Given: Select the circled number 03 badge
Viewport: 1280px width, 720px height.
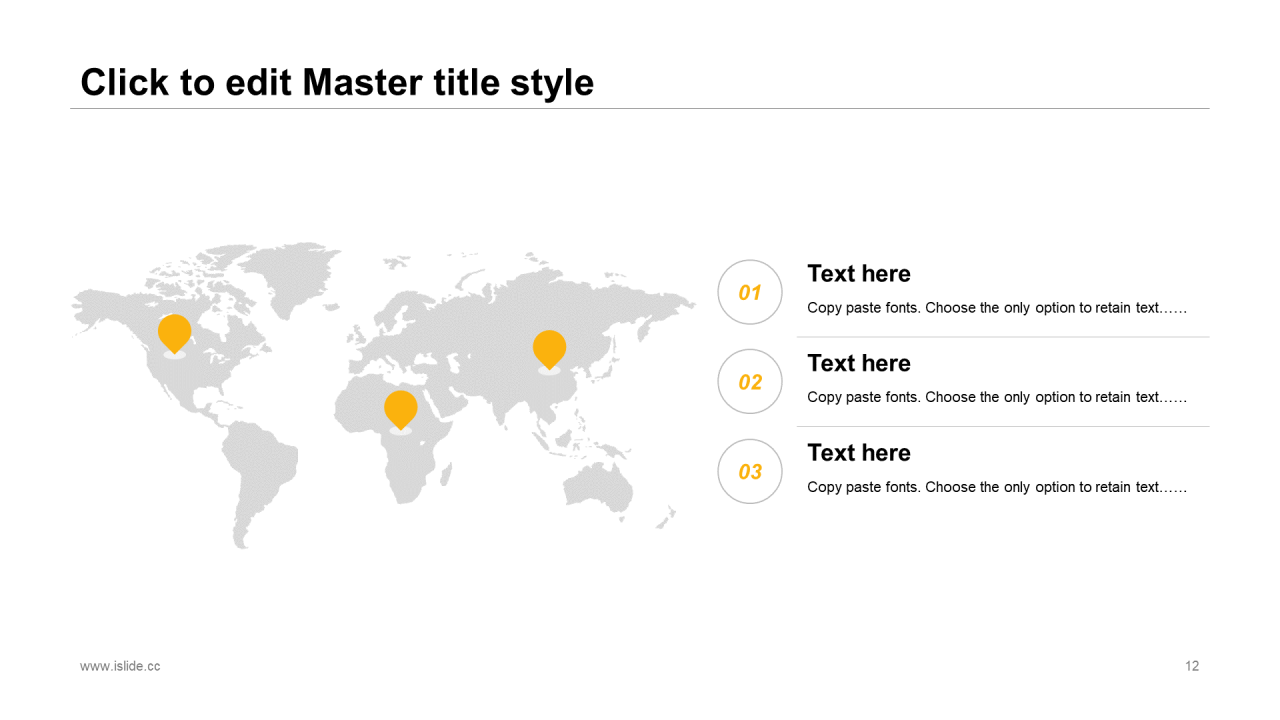Looking at the screenshot, I should [x=750, y=471].
